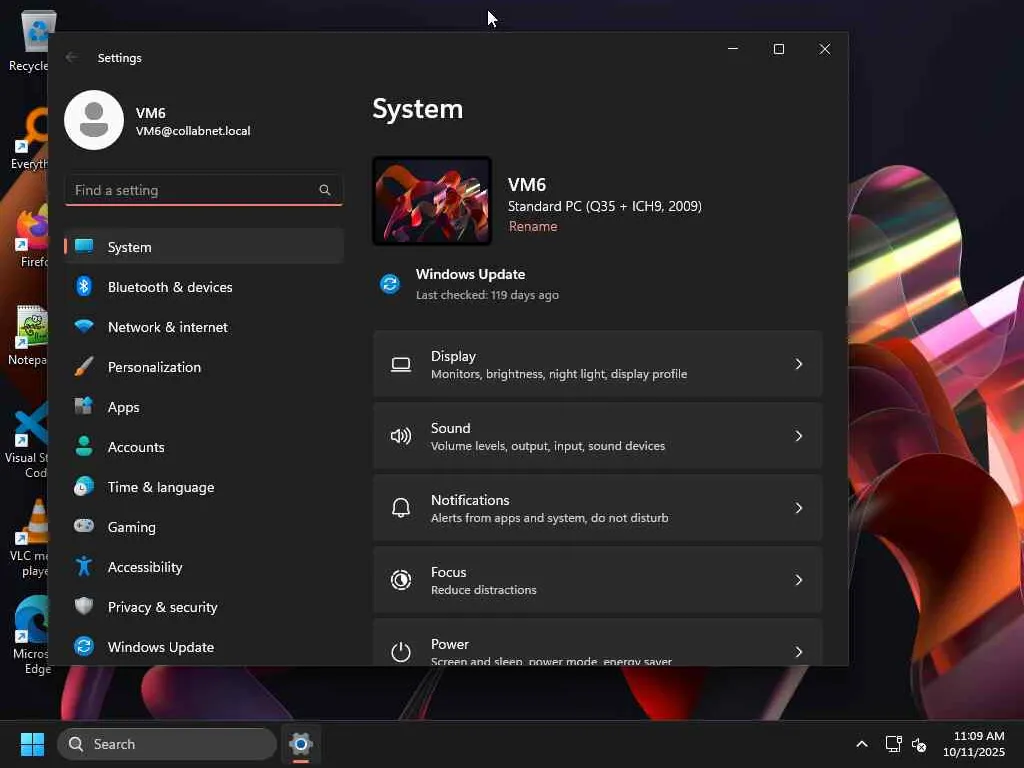The image size is (1024, 768).
Task: Click the Find a setting search field
Action: pyautogui.click(x=204, y=190)
